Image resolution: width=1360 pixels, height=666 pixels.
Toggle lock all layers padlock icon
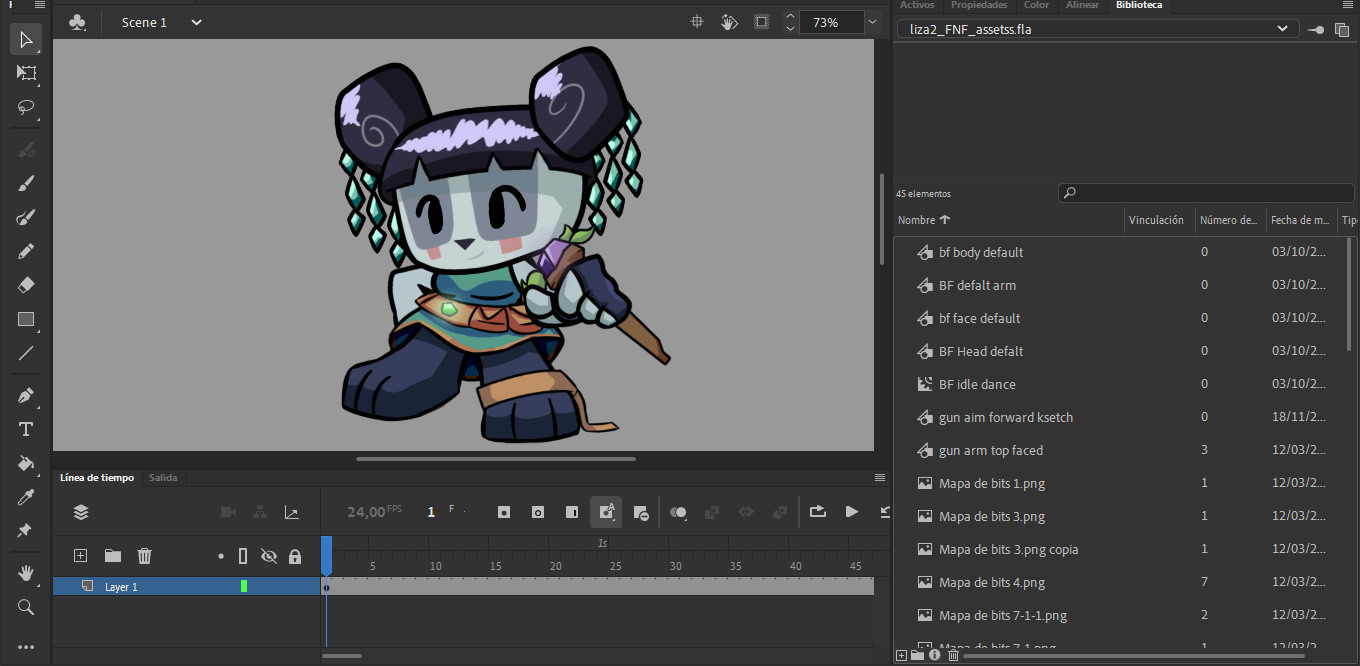(x=295, y=556)
